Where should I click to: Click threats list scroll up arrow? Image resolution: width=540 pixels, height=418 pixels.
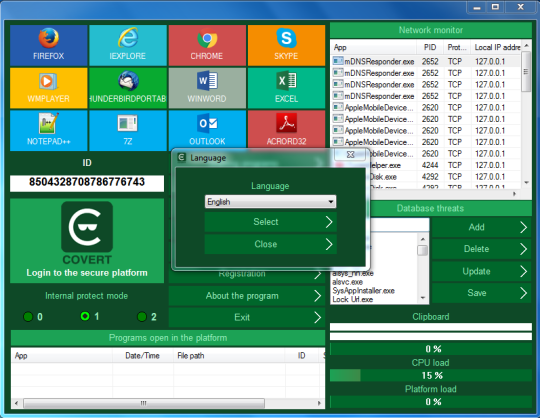tap(423, 239)
